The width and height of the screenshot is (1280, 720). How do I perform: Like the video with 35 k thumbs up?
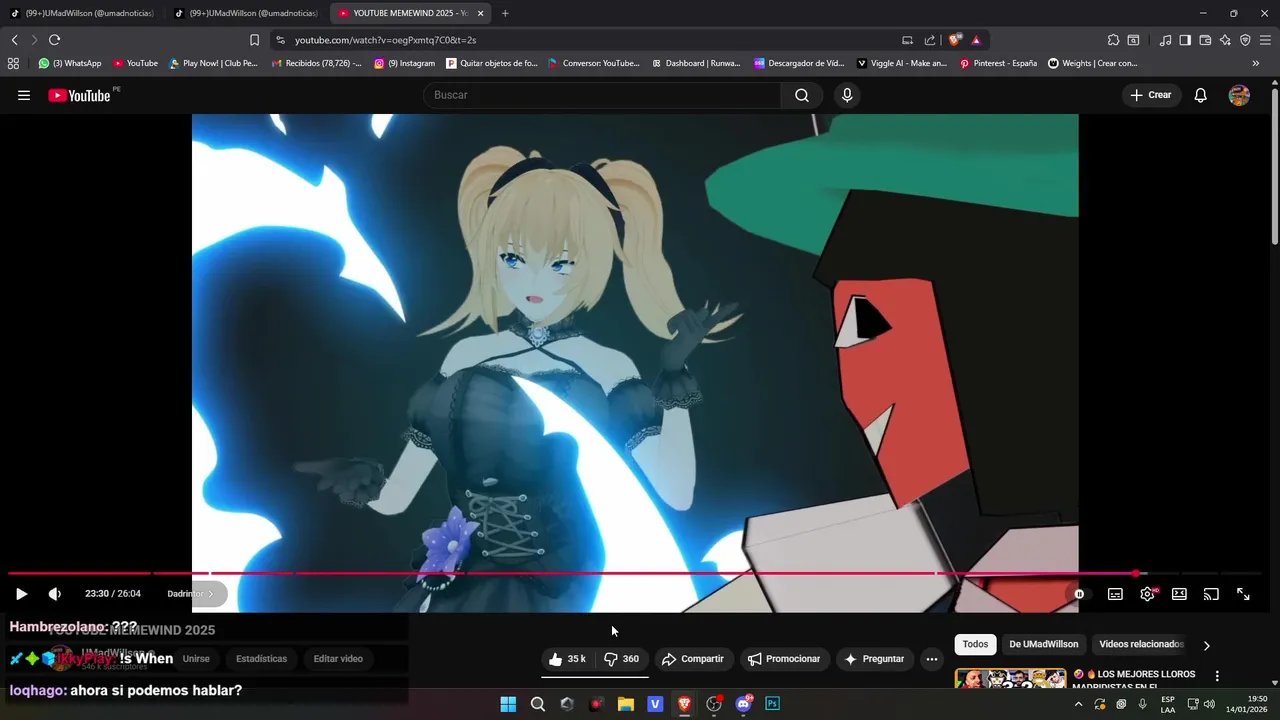point(567,659)
